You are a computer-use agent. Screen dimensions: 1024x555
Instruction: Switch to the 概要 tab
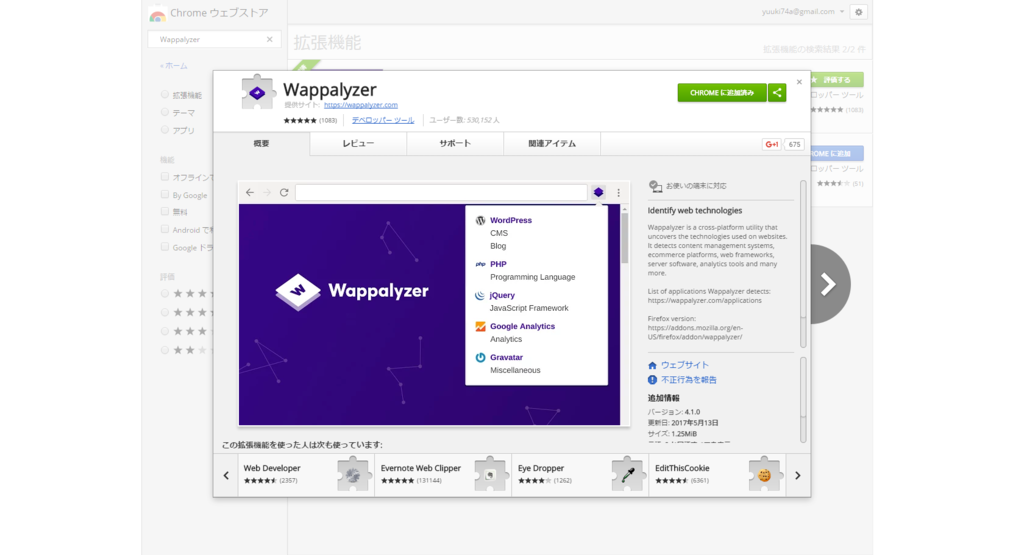[261, 144]
